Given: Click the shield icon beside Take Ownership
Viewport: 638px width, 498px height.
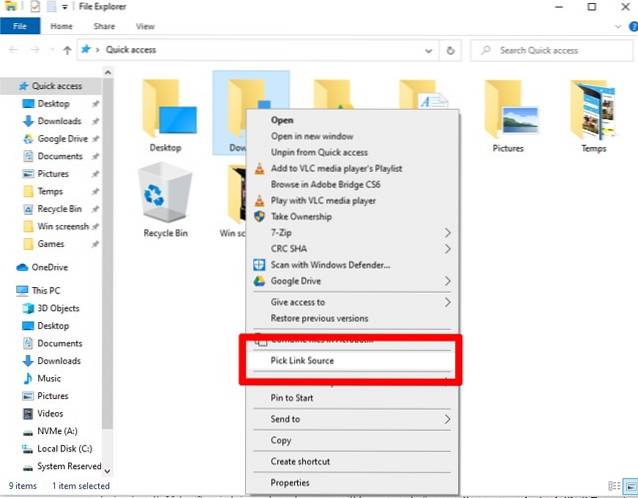Looking at the screenshot, I should tap(259, 216).
